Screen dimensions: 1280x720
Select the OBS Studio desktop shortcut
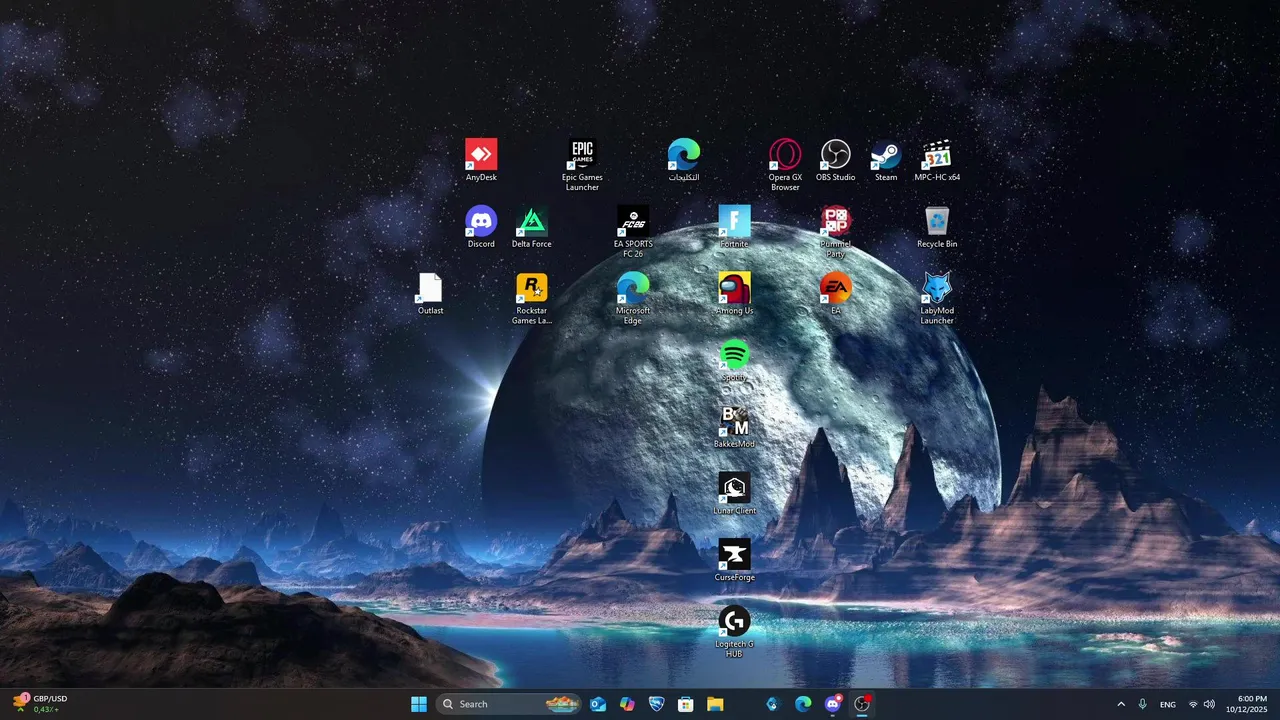[x=835, y=160]
